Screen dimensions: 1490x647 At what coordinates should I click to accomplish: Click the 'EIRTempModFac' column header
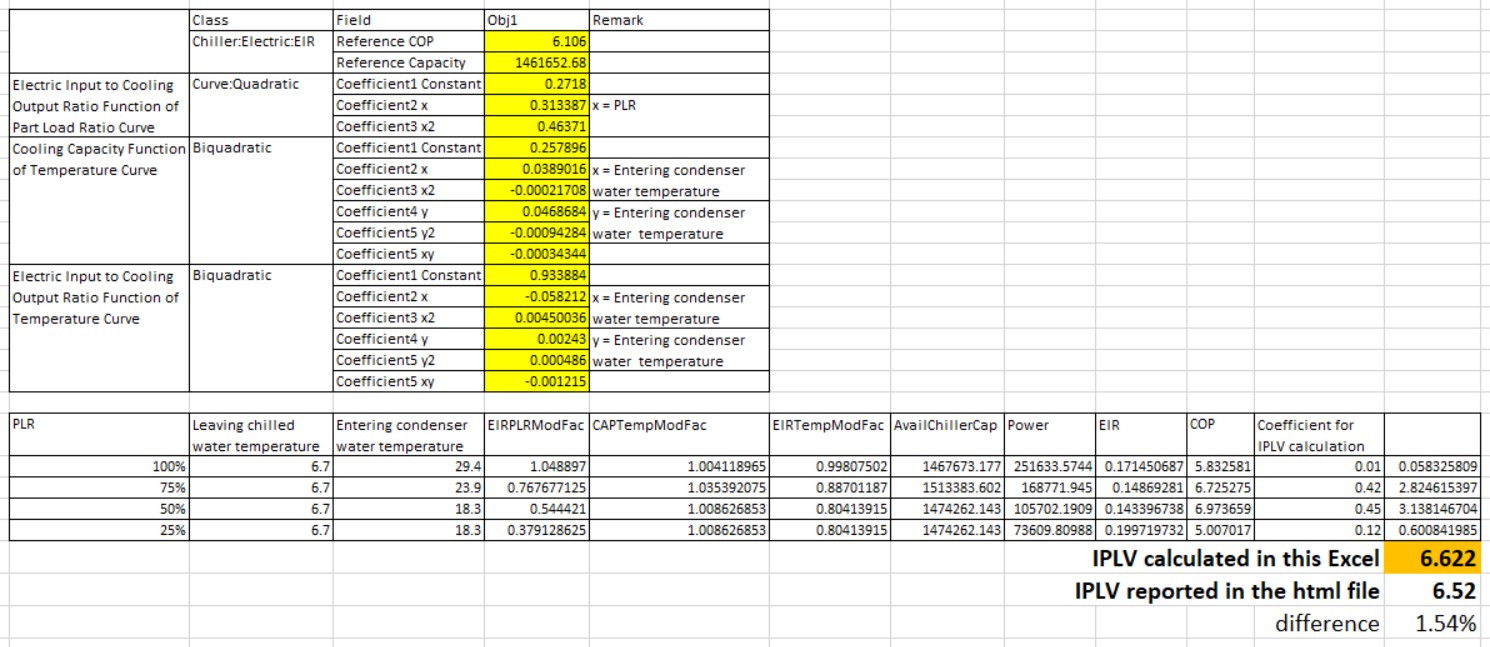coord(830,434)
